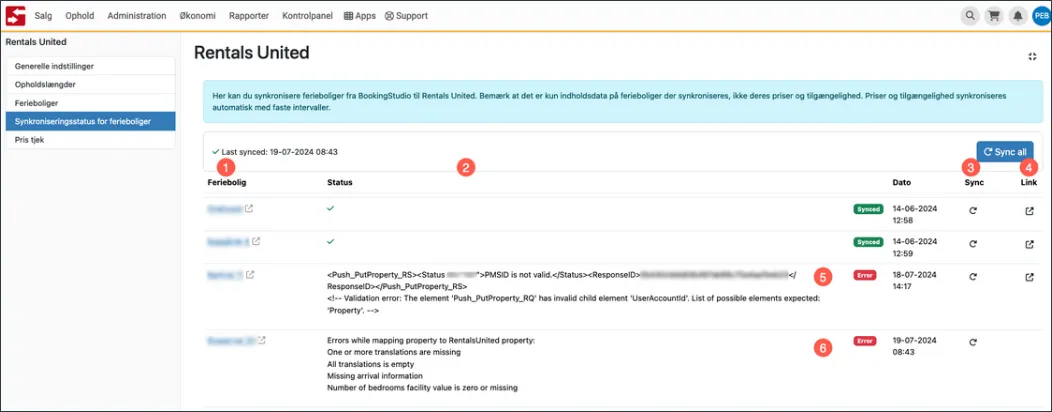Click sync icon for first property row
The width and height of the screenshot is (1052, 412).
[x=973, y=211]
